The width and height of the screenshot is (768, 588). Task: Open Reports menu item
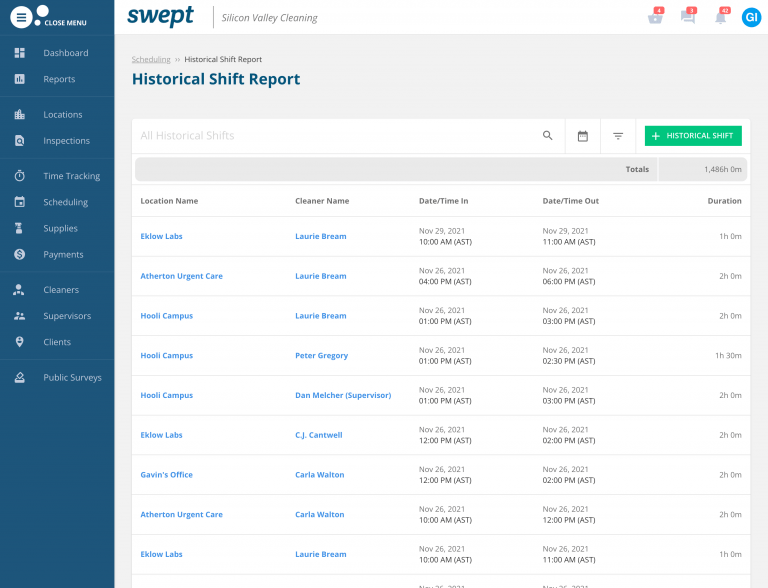point(59,79)
